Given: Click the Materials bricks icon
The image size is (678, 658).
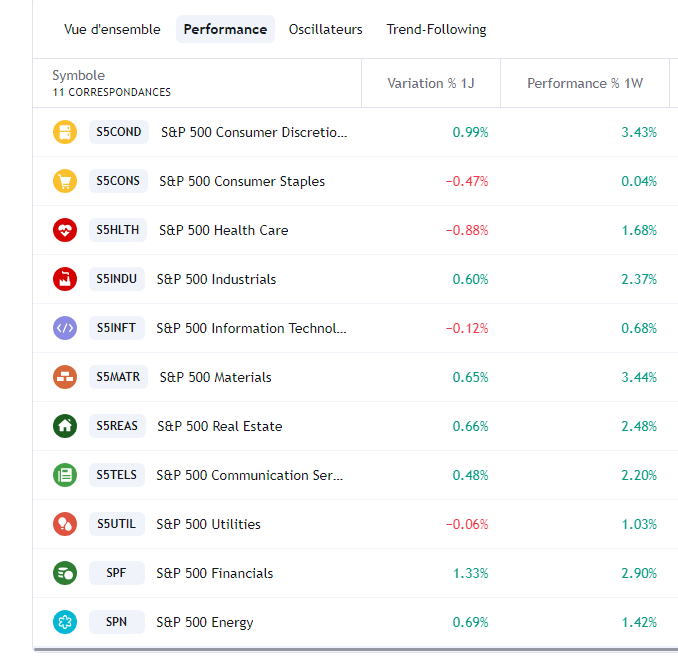Looking at the screenshot, I should pos(64,377).
